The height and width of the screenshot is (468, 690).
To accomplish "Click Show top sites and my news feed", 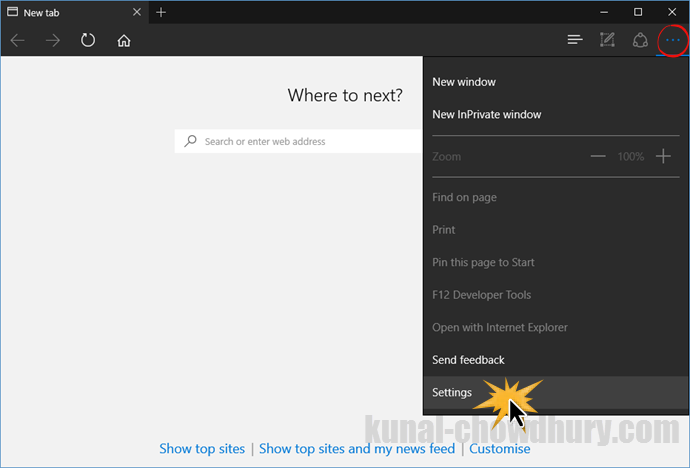I will [x=357, y=449].
